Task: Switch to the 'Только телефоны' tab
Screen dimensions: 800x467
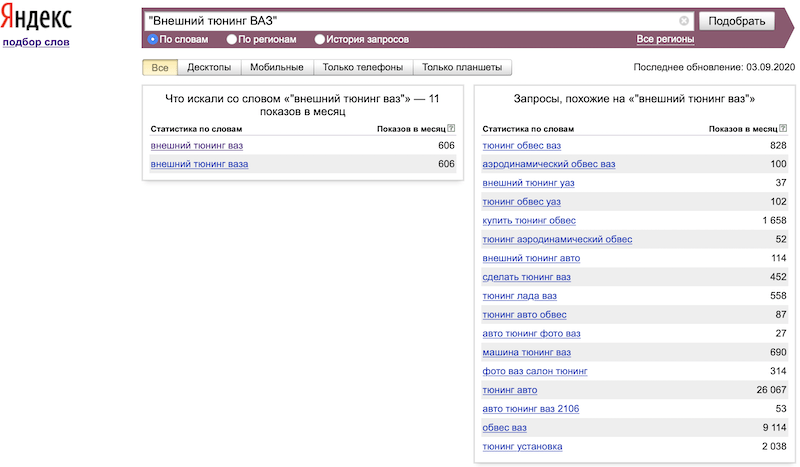Action: point(363,67)
